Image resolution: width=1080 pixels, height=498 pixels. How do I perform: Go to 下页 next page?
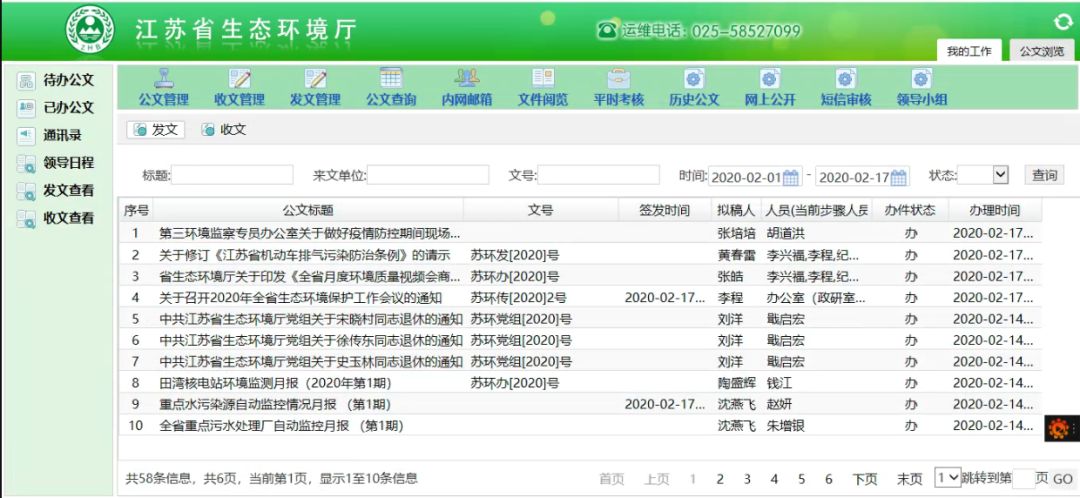click(865, 479)
